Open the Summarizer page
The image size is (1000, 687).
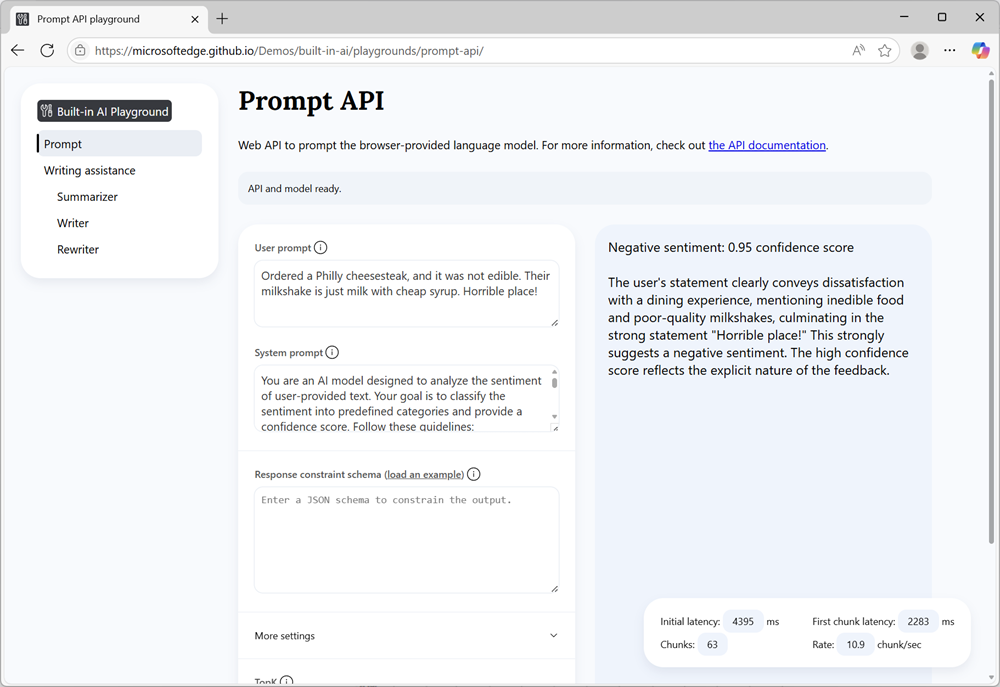[87, 196]
